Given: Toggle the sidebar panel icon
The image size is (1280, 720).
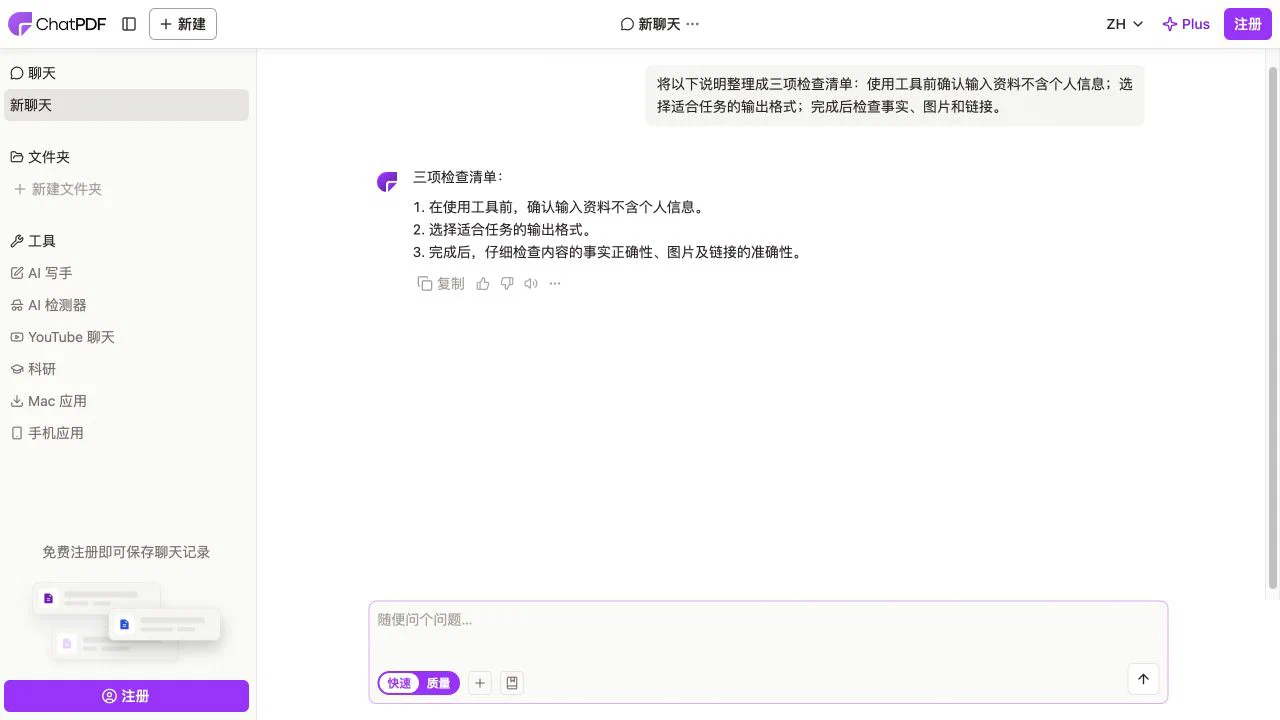Looking at the screenshot, I should tap(129, 24).
